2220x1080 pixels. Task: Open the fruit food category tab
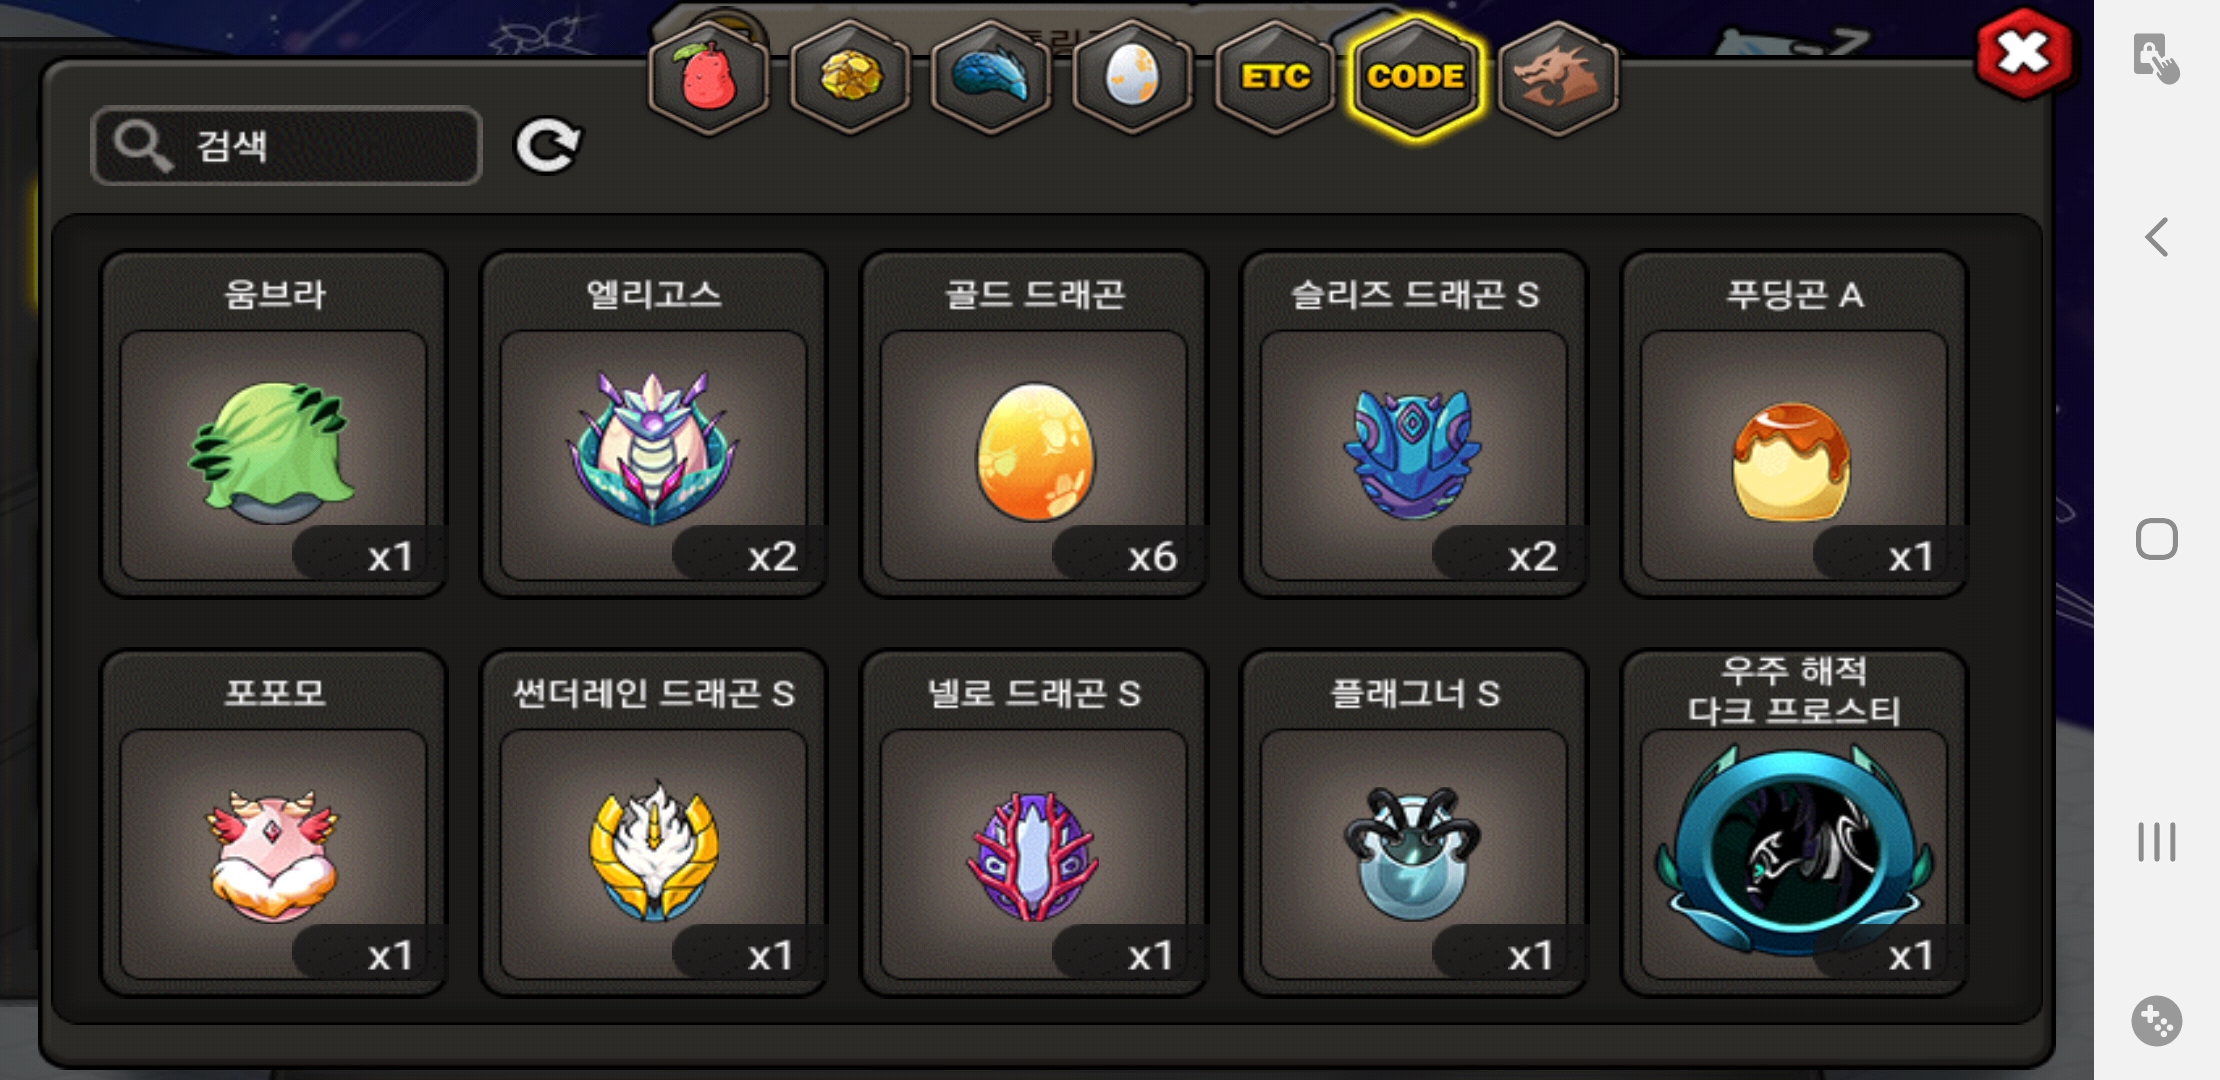[x=708, y=78]
